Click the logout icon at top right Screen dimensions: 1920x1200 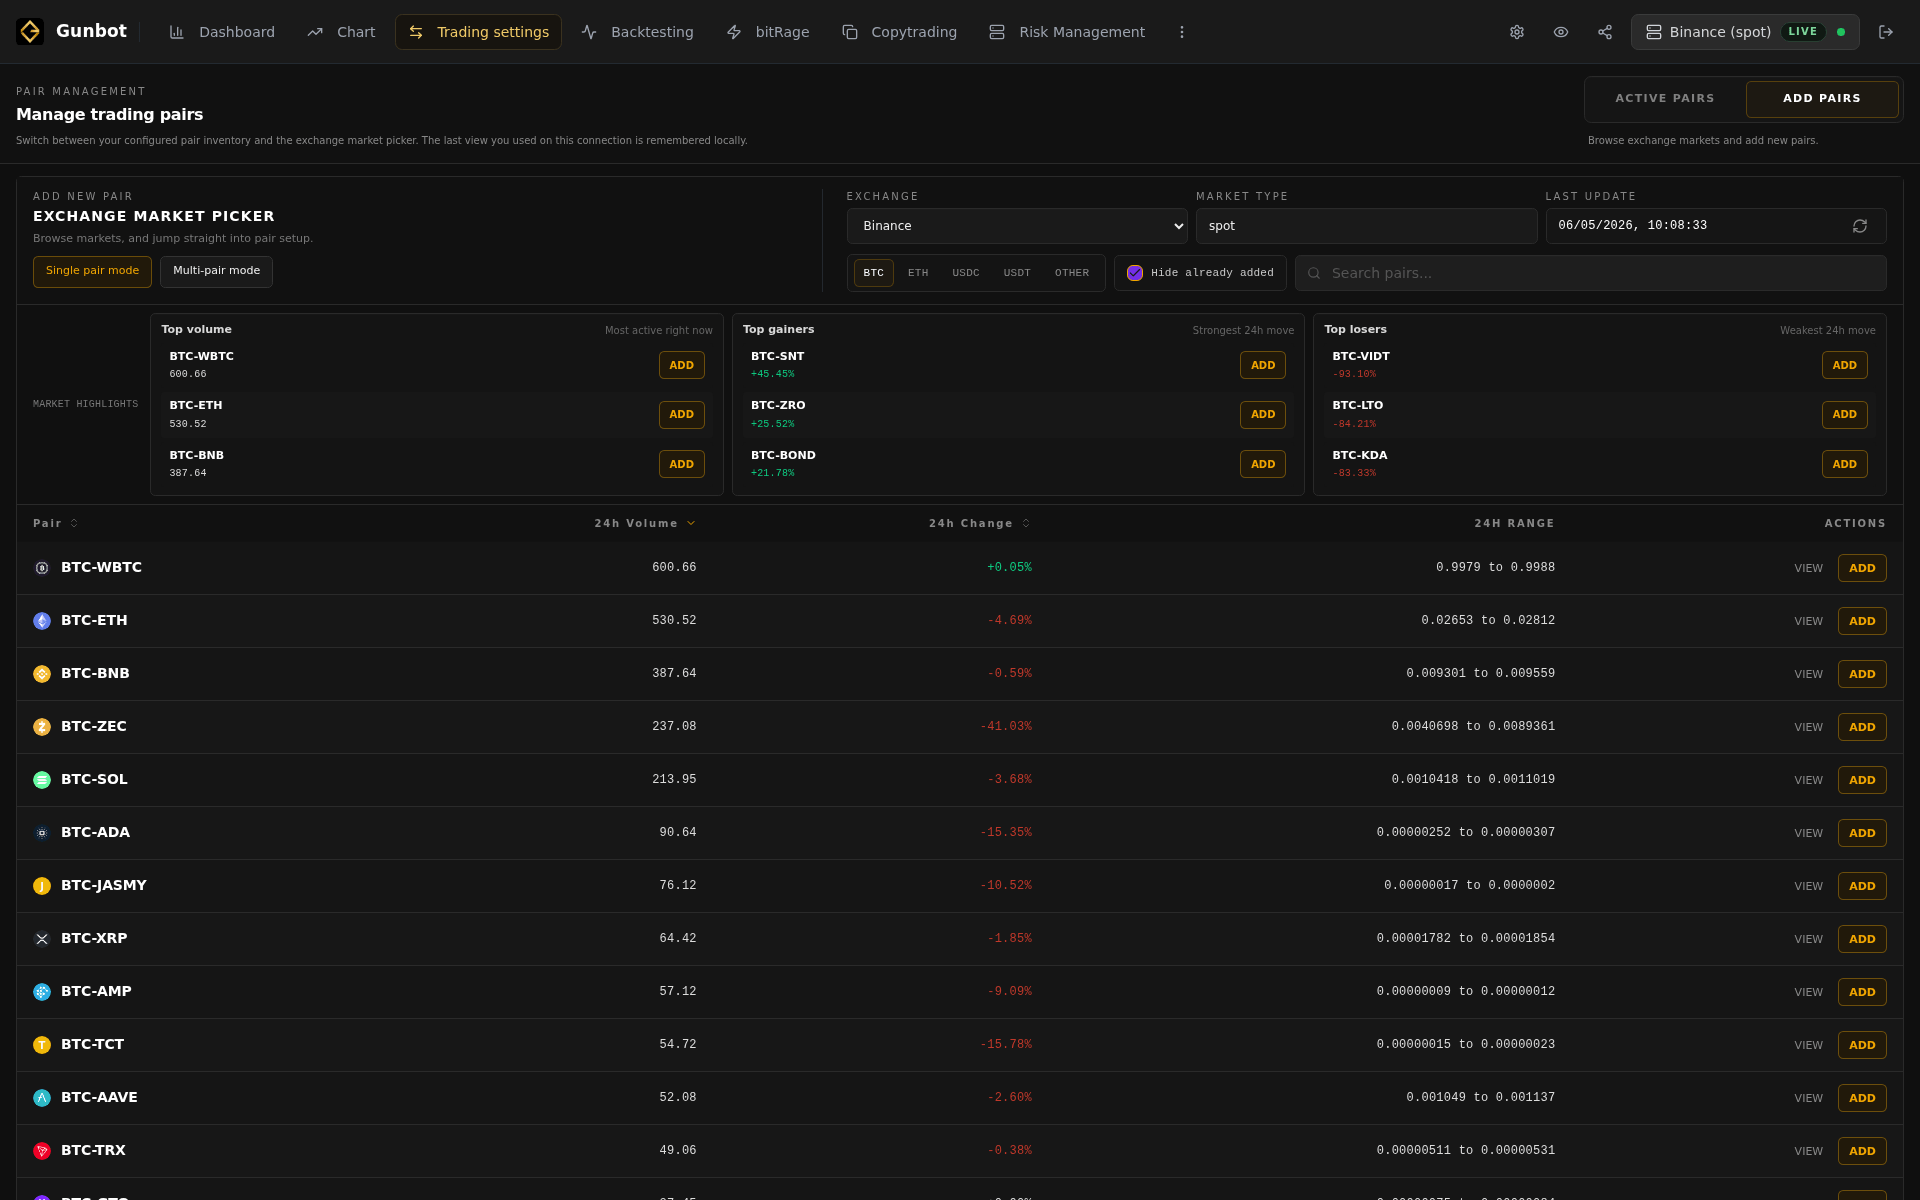[1886, 32]
